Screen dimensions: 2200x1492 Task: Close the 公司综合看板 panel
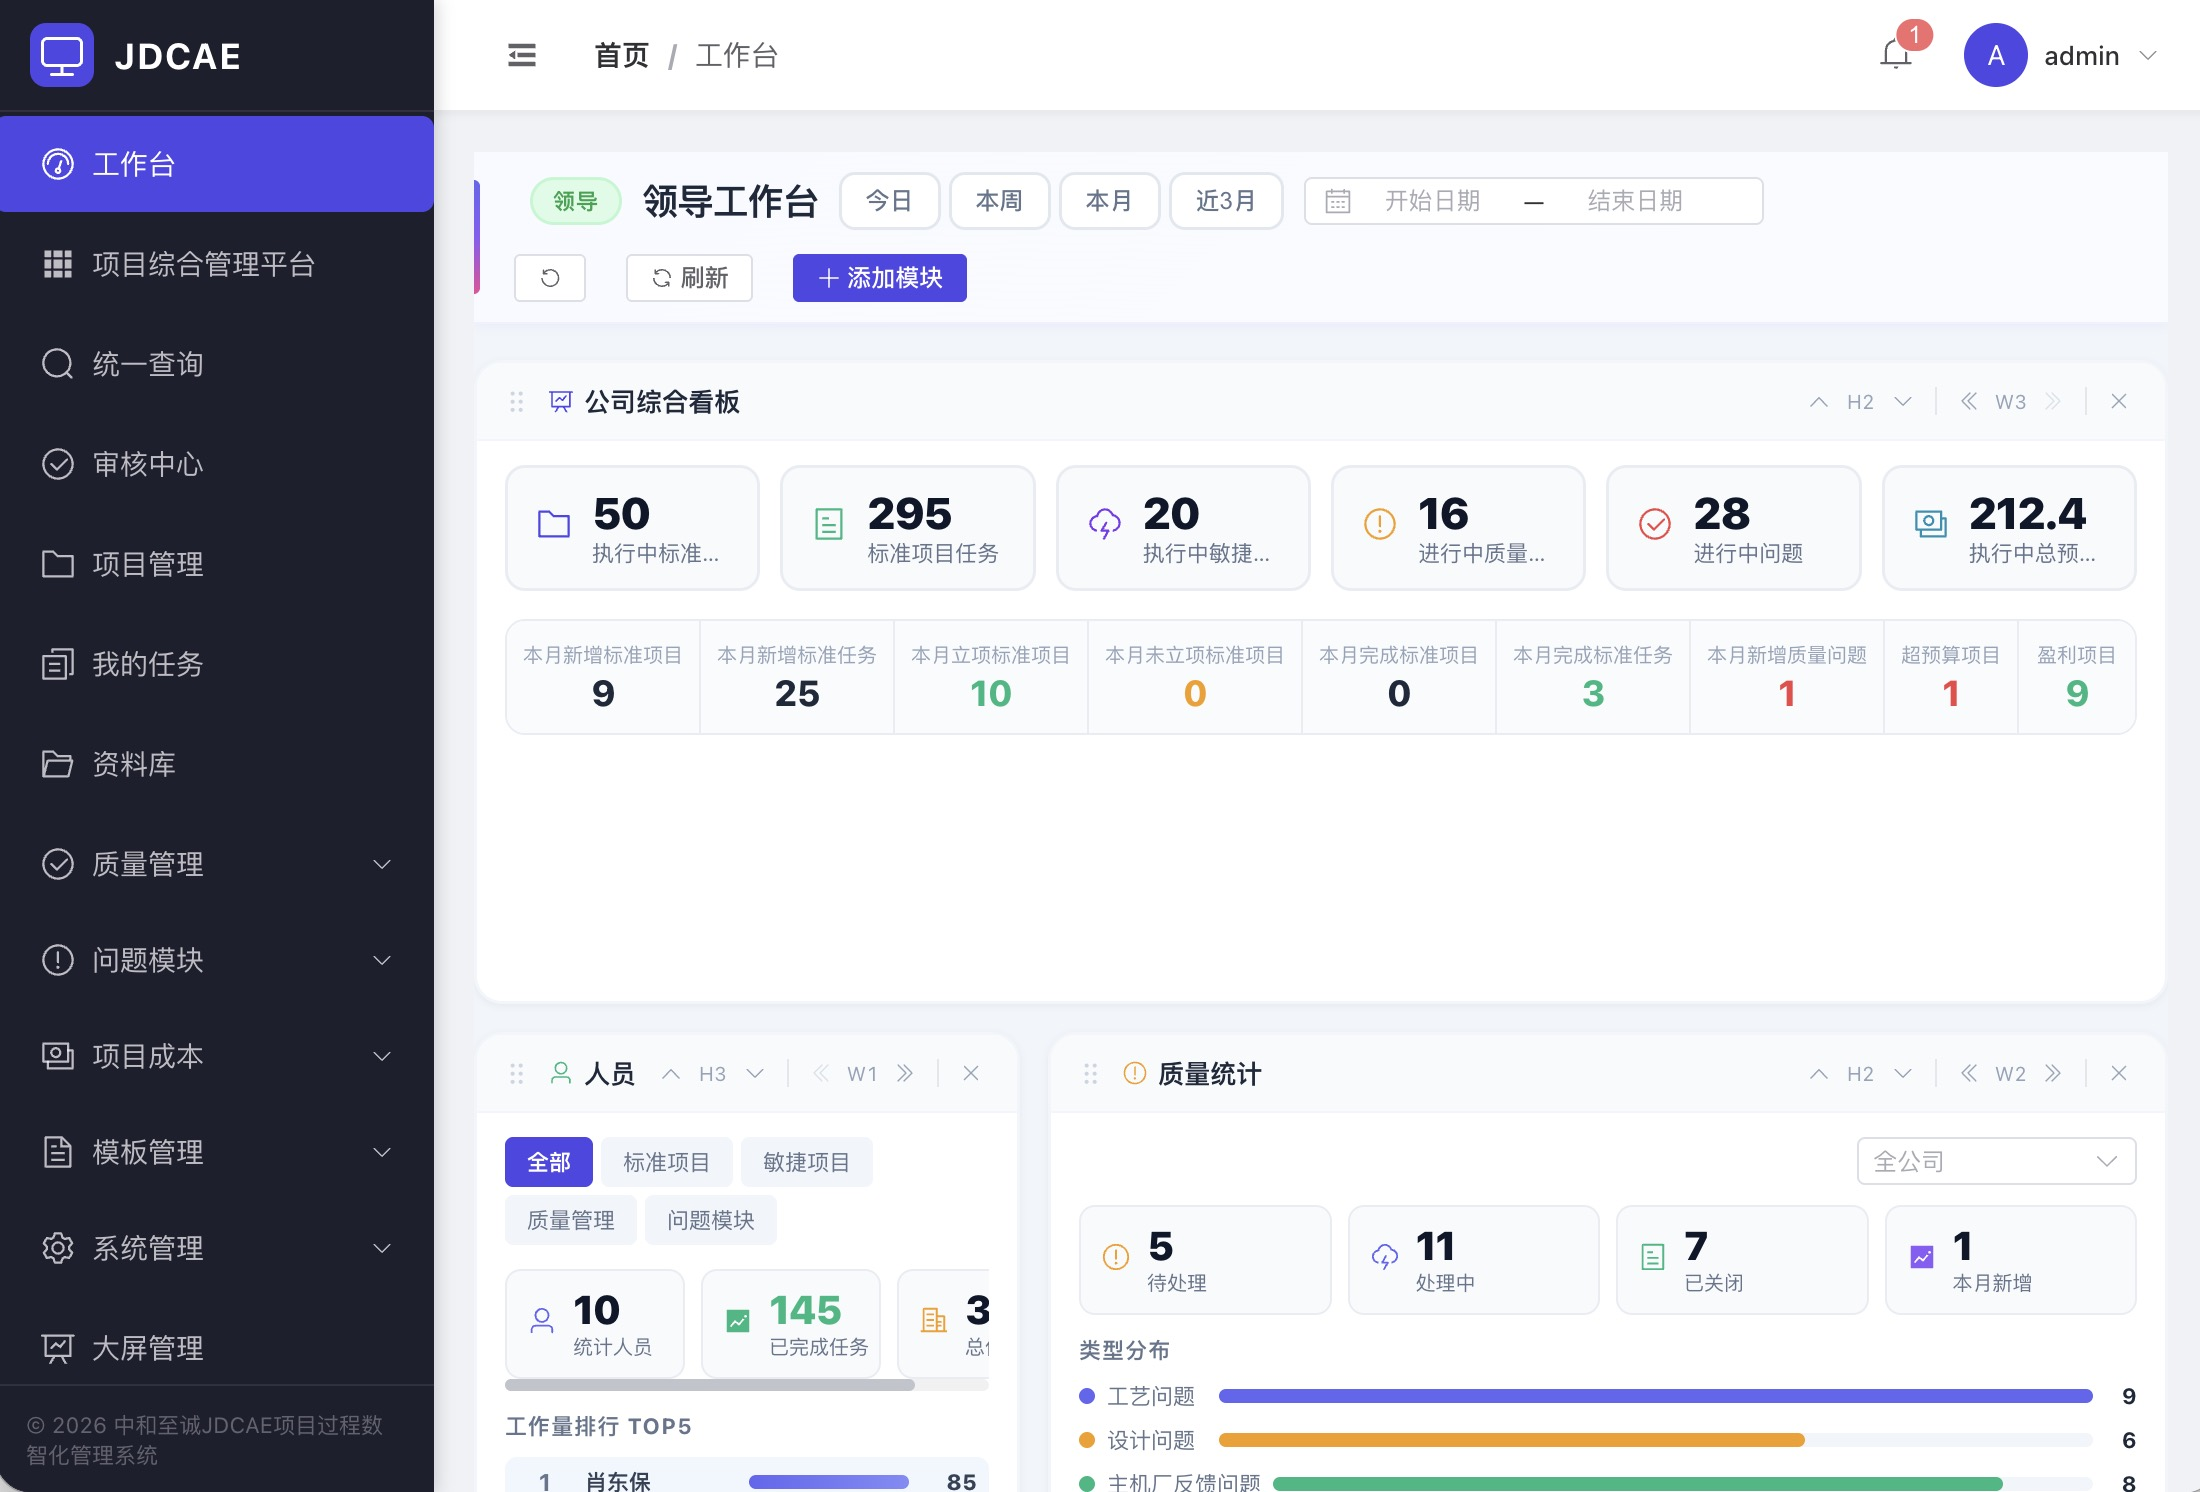pyautogui.click(x=2119, y=402)
